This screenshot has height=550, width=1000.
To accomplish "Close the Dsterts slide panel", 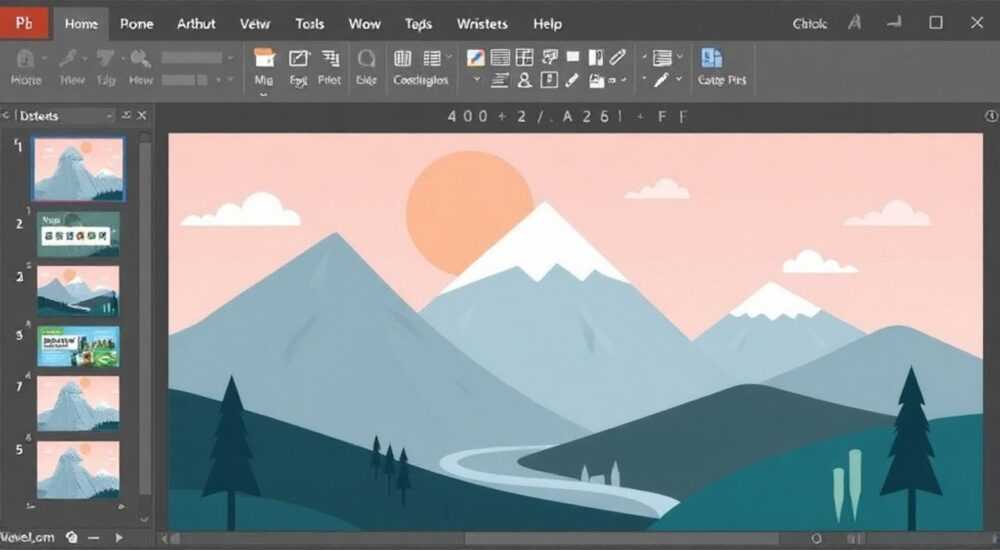I will [x=142, y=115].
